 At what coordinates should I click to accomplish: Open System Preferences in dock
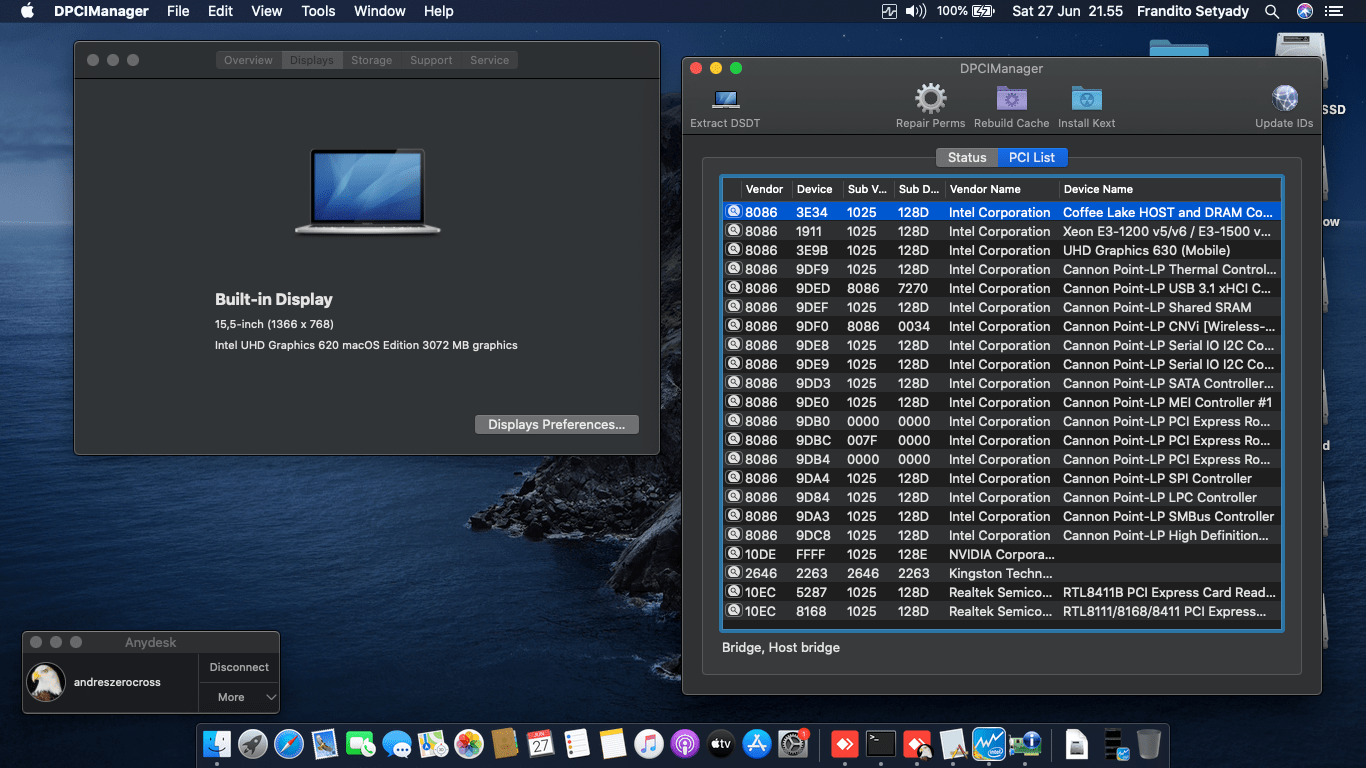[793, 744]
